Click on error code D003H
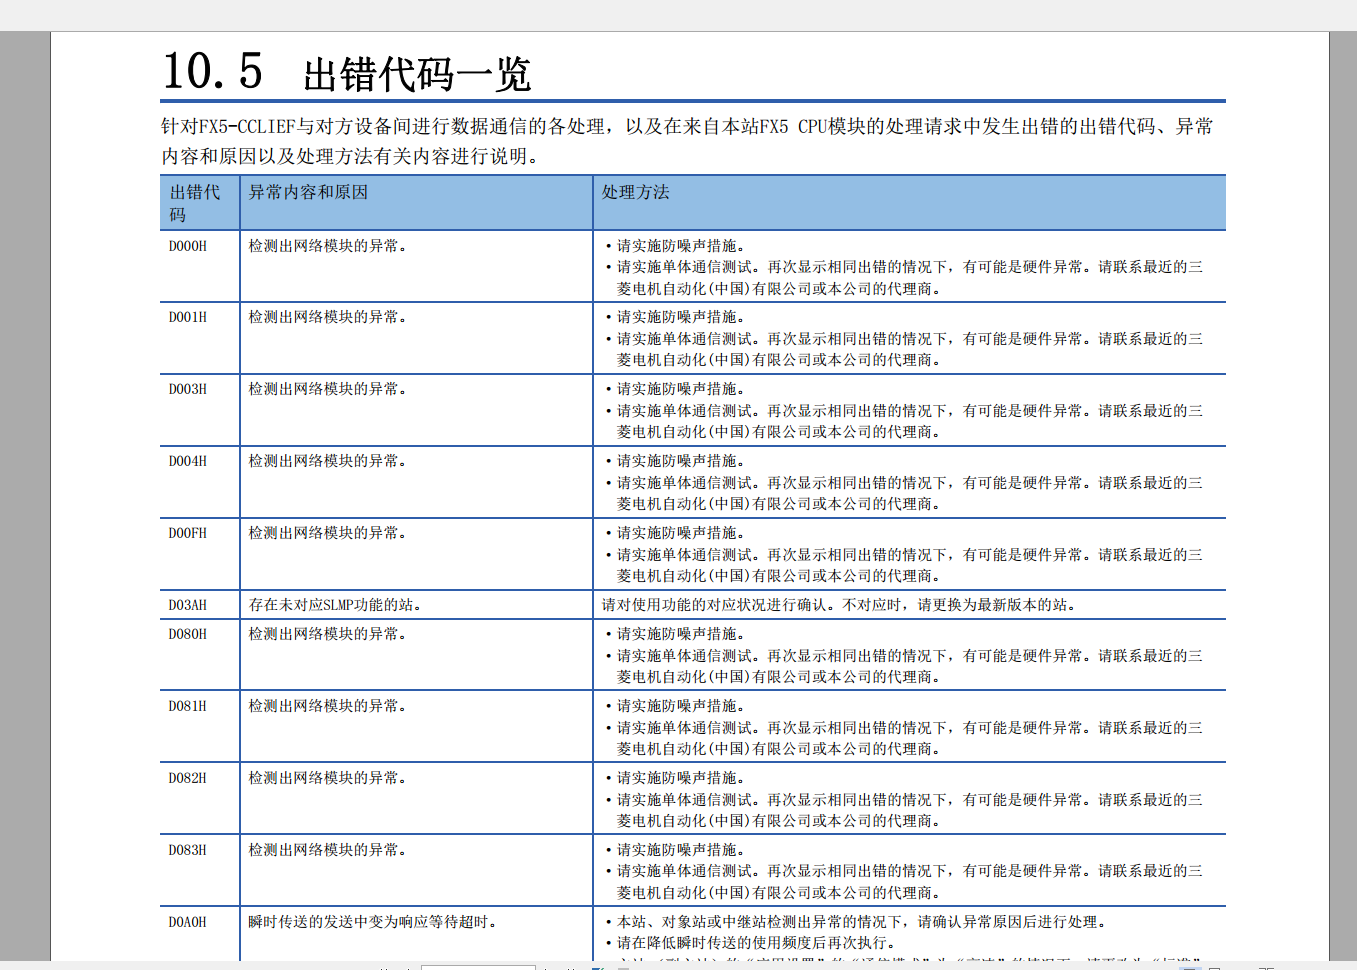Image resolution: width=1357 pixels, height=970 pixels. [x=188, y=389]
